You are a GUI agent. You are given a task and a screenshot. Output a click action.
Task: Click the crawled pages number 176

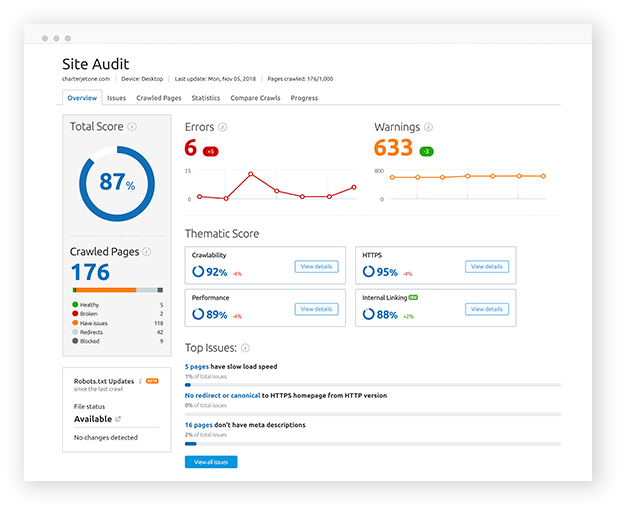90,272
